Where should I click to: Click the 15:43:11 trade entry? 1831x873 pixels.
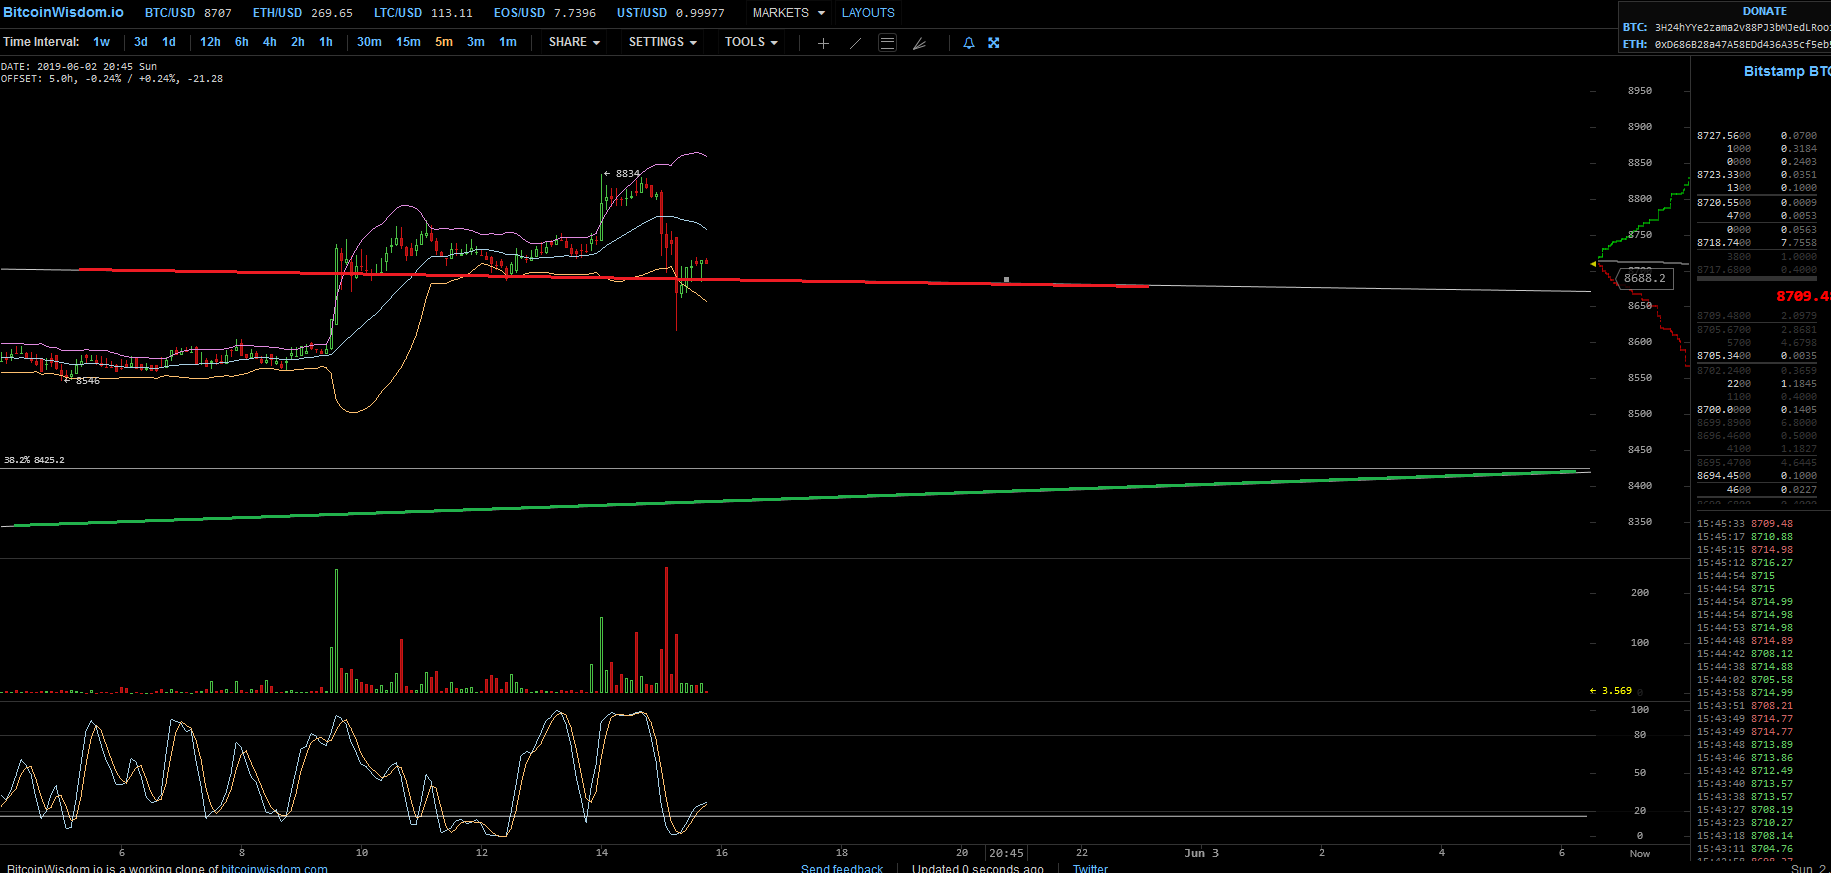pyautogui.click(x=1745, y=849)
